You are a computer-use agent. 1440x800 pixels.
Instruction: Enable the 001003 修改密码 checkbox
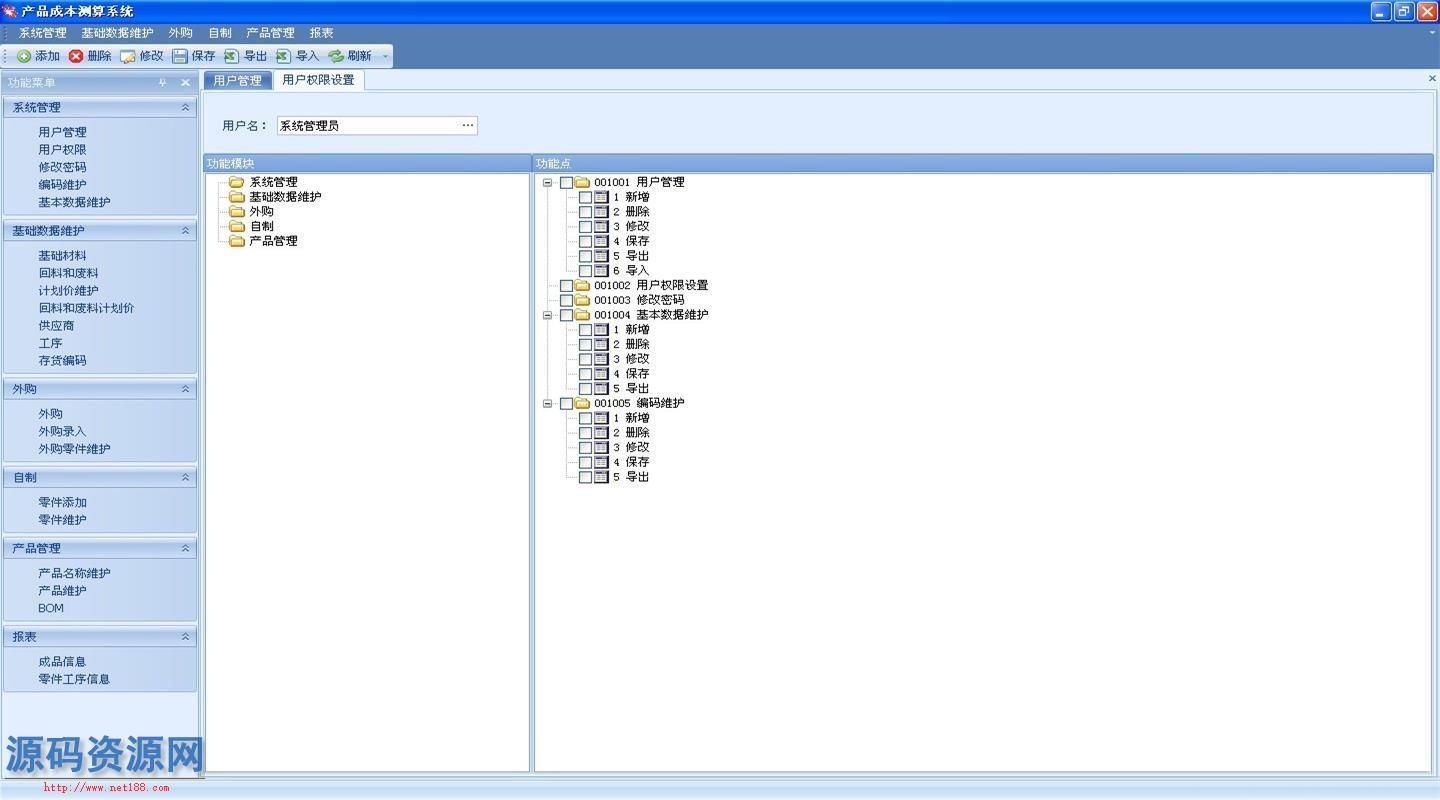click(x=567, y=300)
